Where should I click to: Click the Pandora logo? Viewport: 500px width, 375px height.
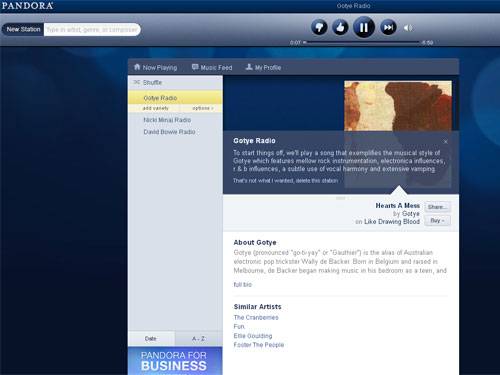(x=27, y=6)
